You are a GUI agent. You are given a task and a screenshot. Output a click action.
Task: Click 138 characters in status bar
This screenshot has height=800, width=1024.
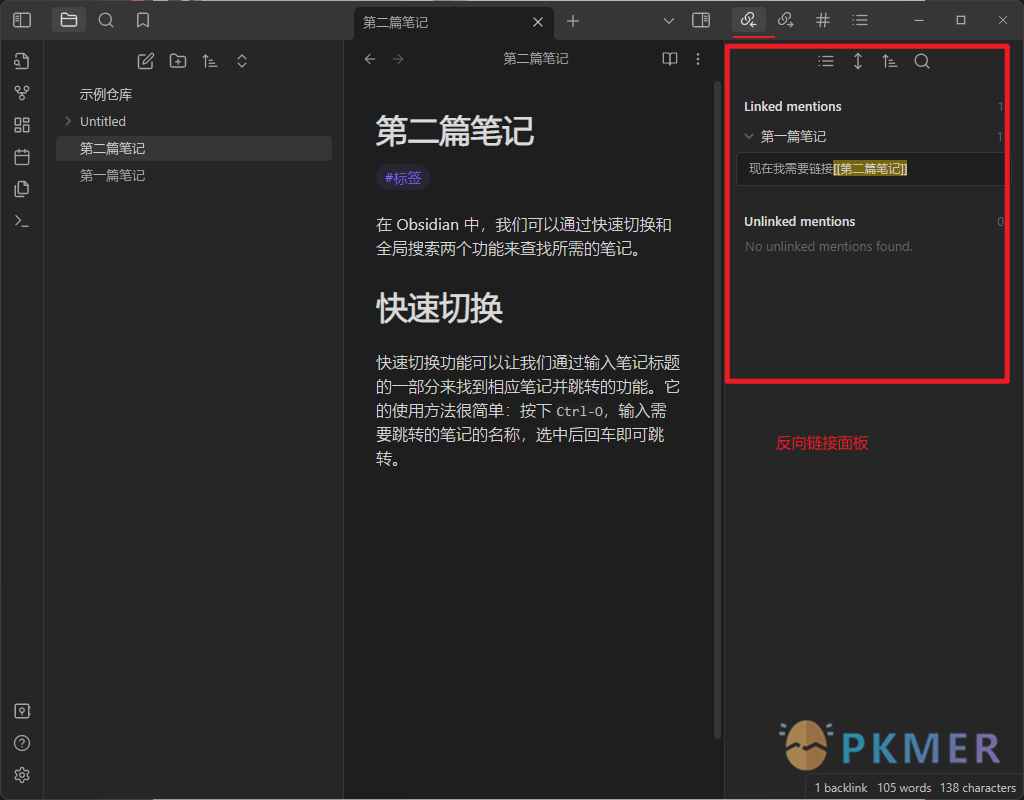(x=978, y=788)
